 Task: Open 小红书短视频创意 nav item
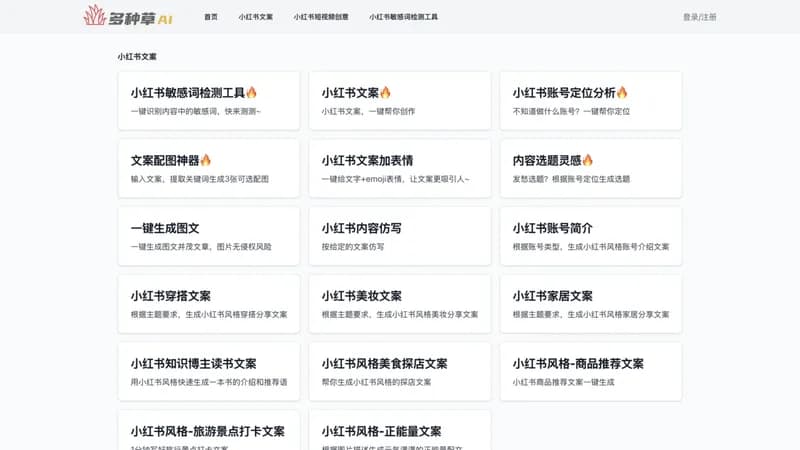coord(321,17)
